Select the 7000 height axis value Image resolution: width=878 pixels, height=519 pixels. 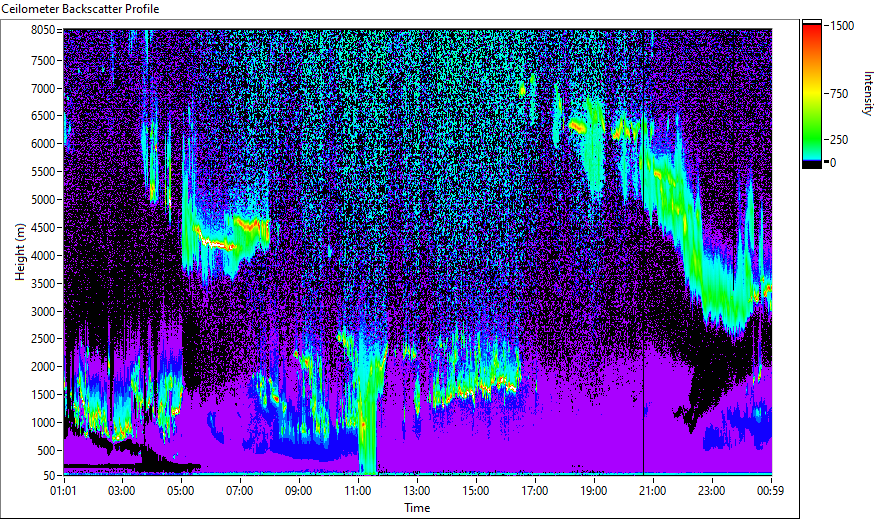pyautogui.click(x=43, y=88)
